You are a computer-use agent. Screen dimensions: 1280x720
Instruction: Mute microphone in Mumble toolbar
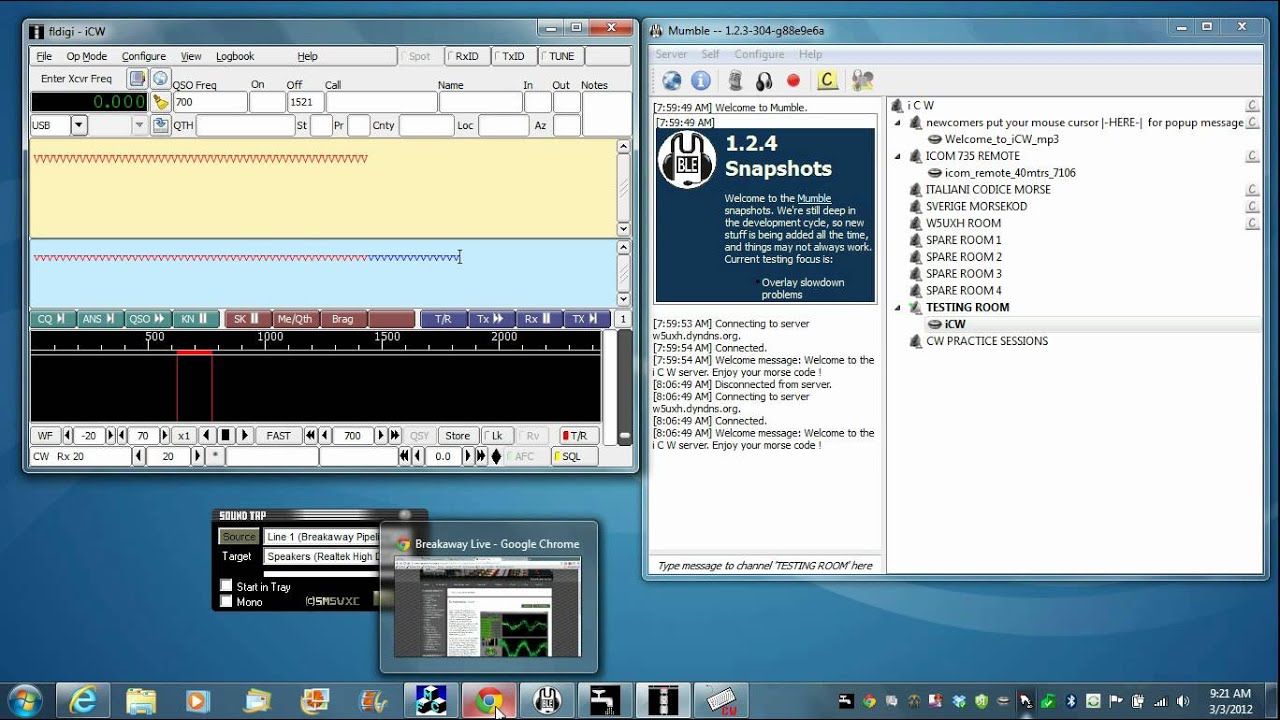[x=735, y=80]
